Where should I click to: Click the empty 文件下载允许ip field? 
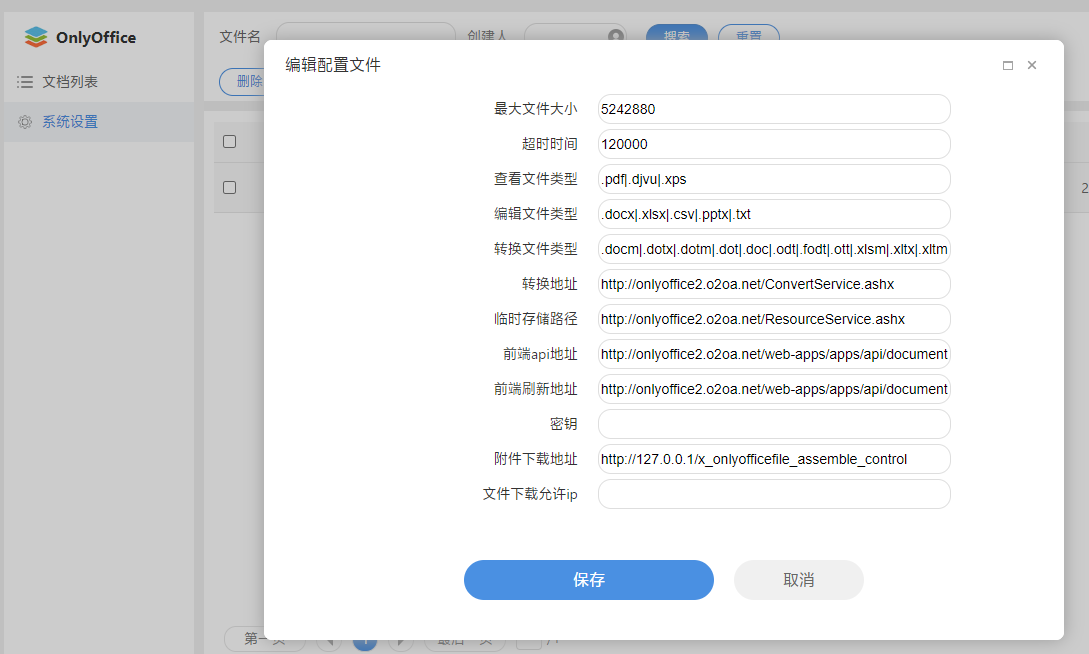[x=773, y=494]
